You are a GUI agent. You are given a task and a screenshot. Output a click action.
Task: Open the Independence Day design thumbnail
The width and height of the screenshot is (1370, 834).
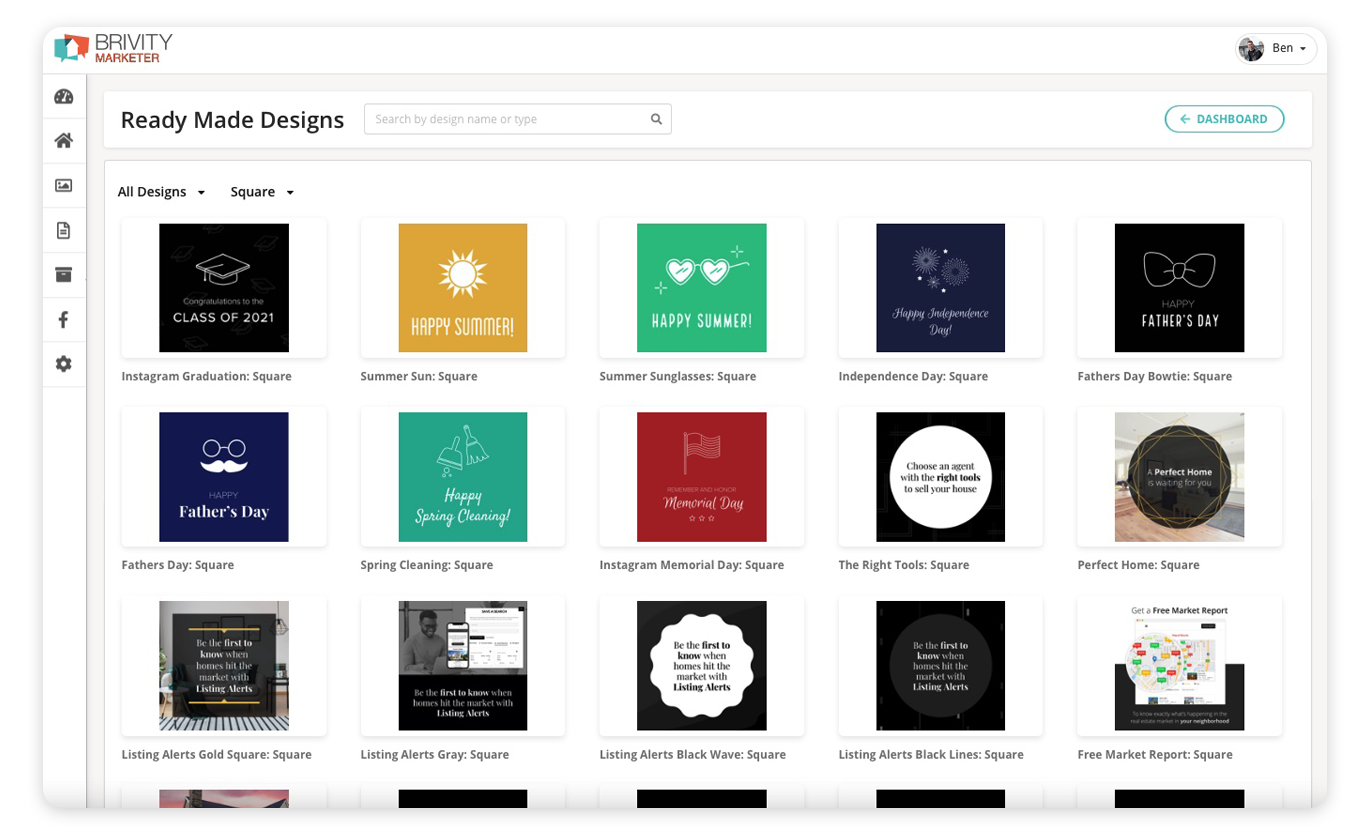point(940,288)
